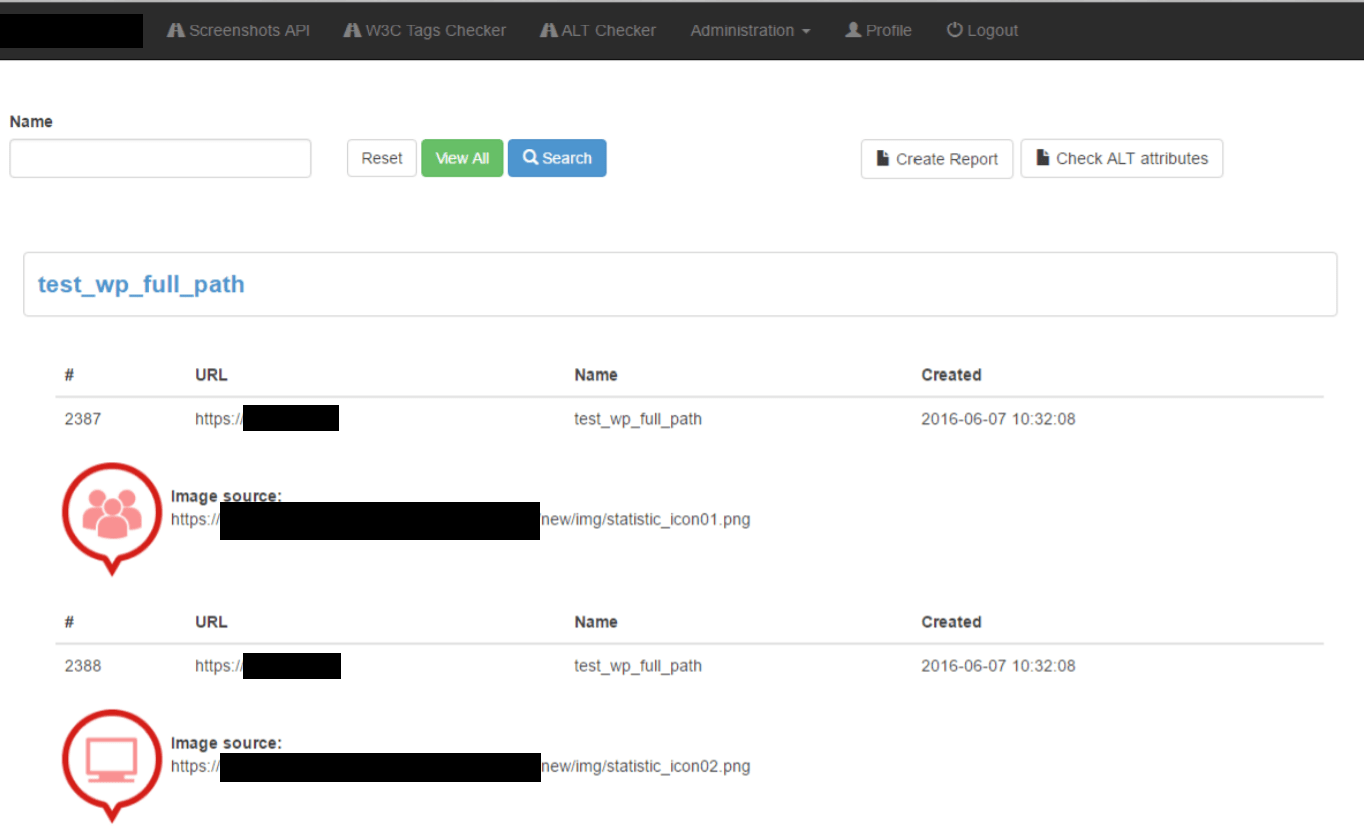
Task: Click the URL in row 2387
Action: pos(267,419)
